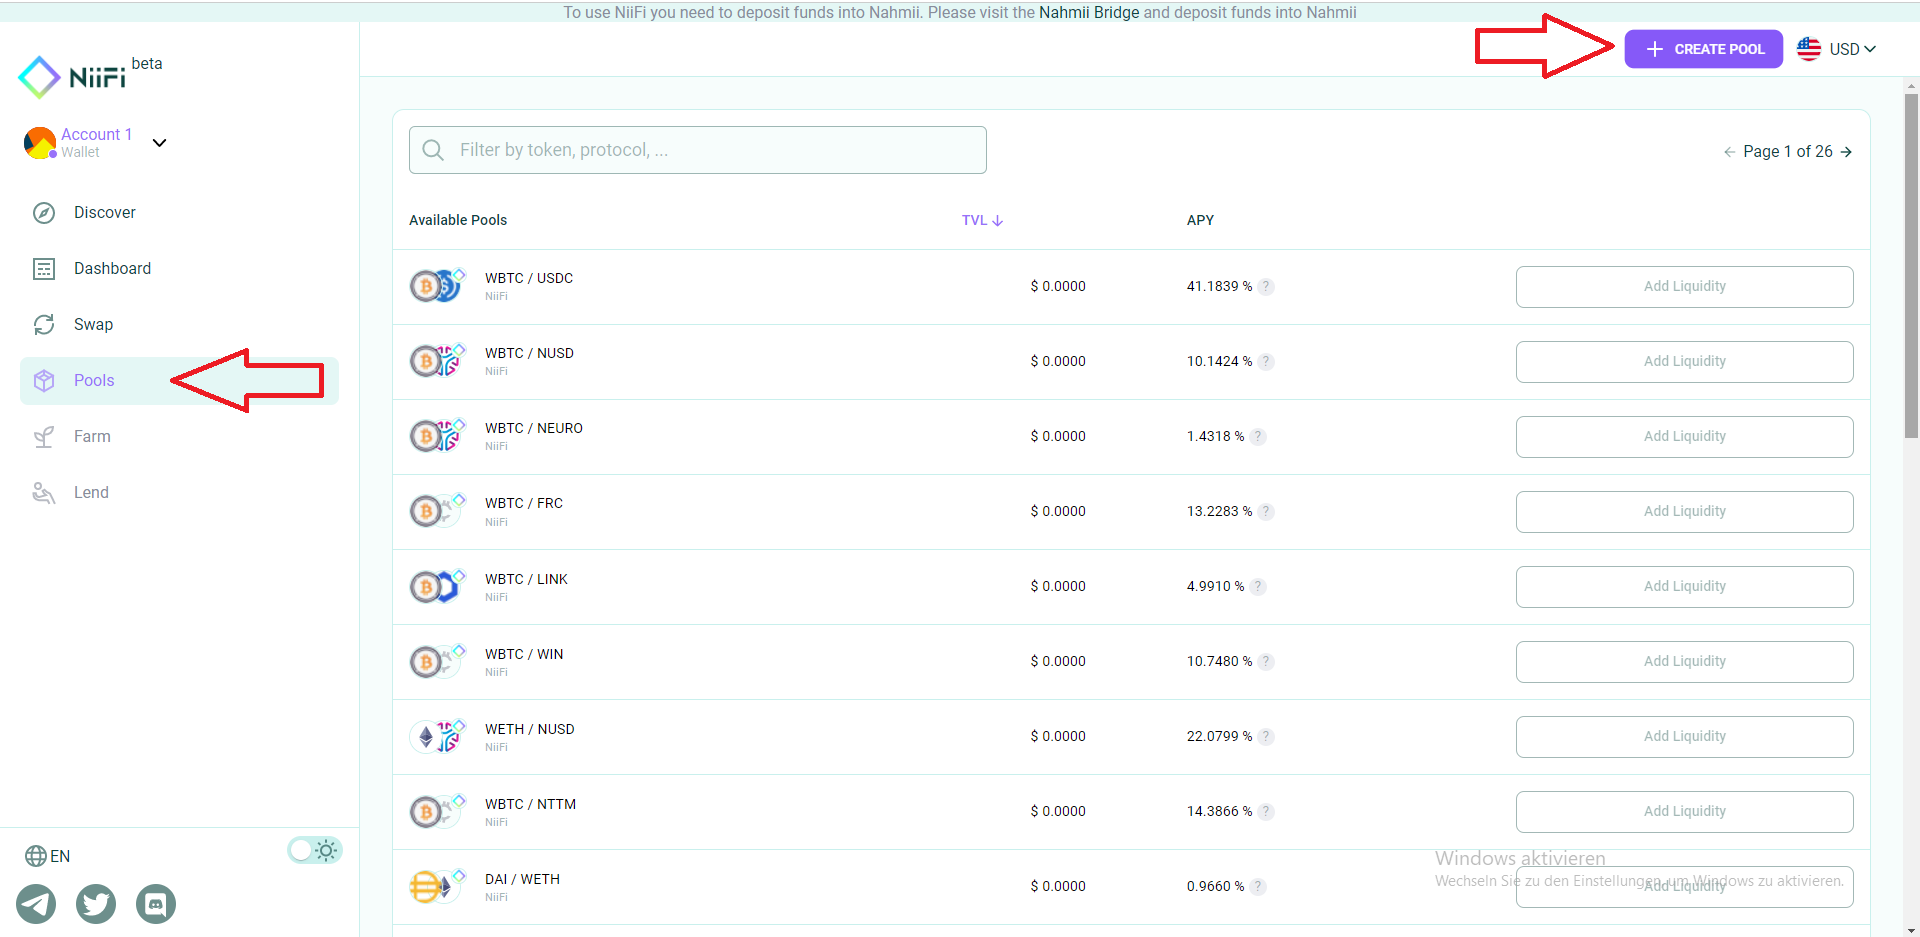Go to previous page arrow
Screen dimensions: 1920x937
pyautogui.click(x=1729, y=152)
